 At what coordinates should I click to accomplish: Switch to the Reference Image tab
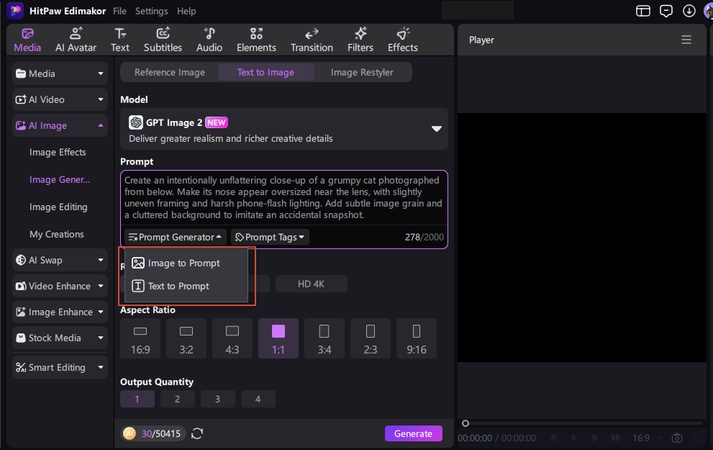click(x=170, y=72)
